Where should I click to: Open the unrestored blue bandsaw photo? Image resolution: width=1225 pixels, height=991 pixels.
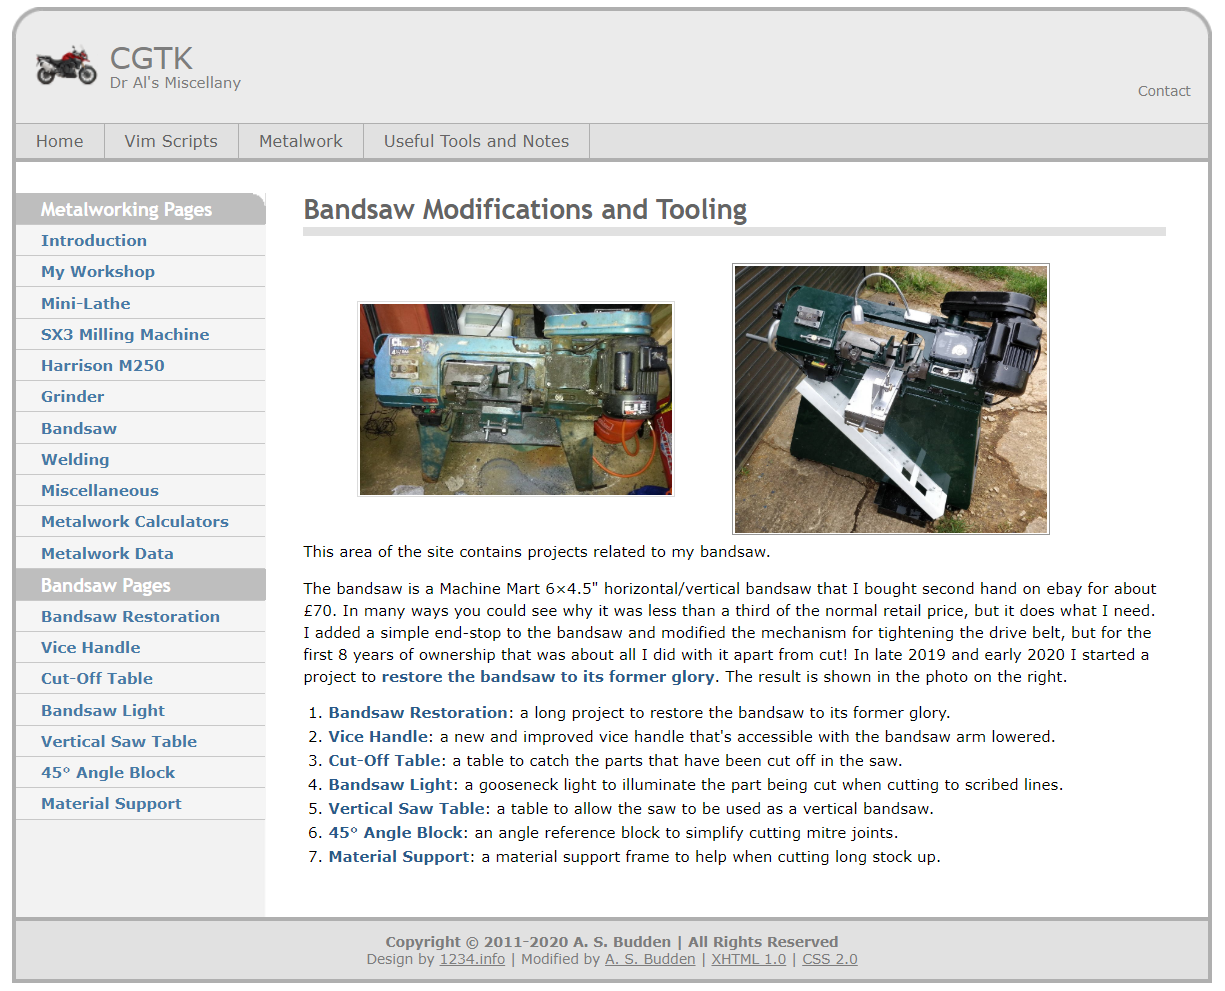coord(516,399)
